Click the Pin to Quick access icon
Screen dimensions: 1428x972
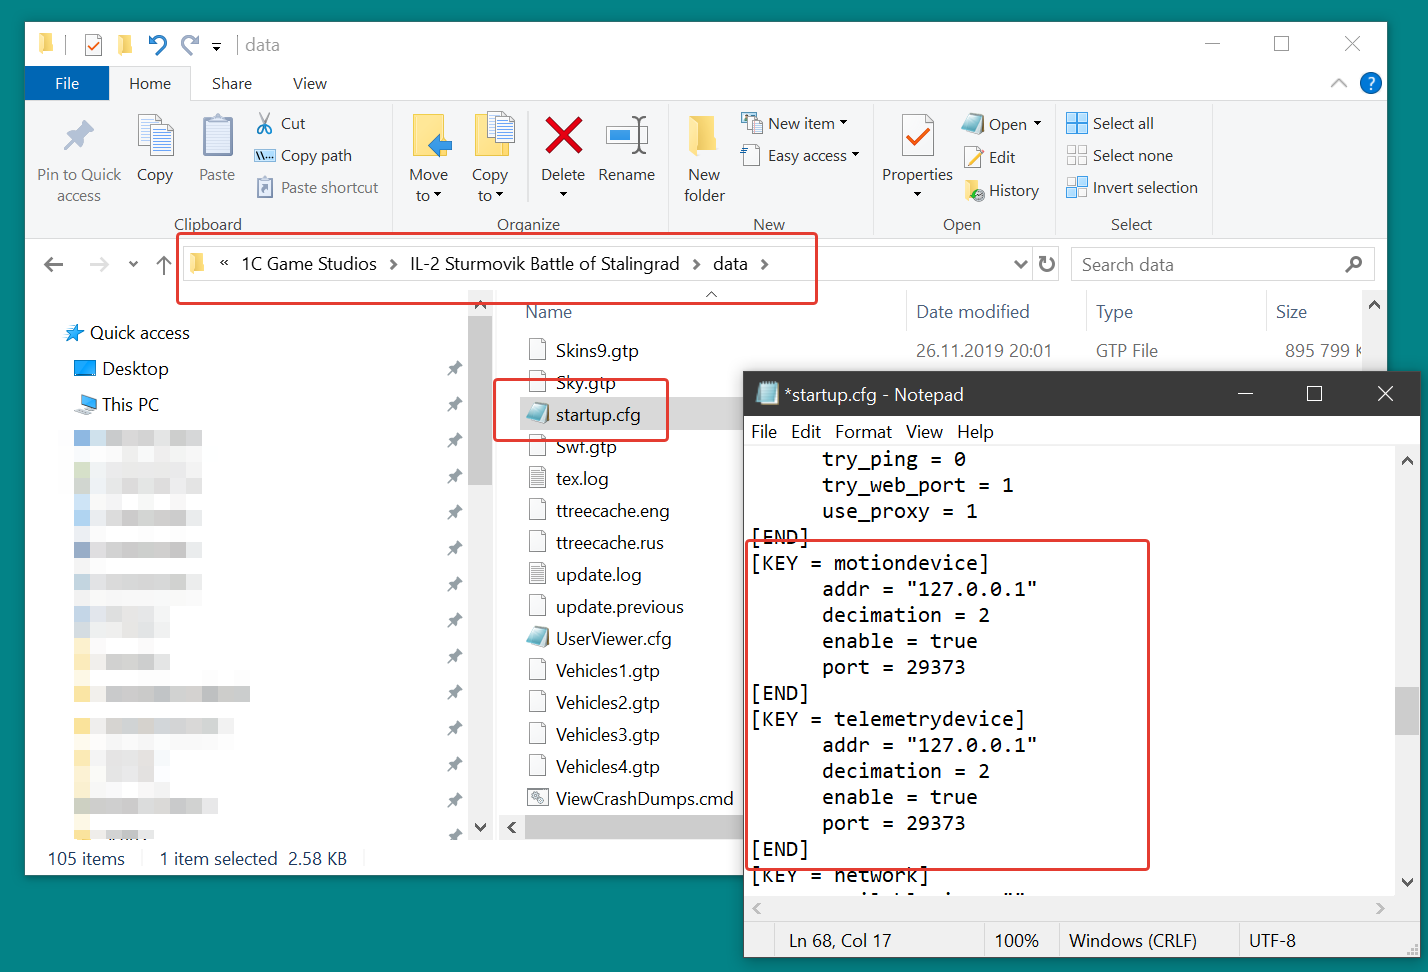coord(79,137)
